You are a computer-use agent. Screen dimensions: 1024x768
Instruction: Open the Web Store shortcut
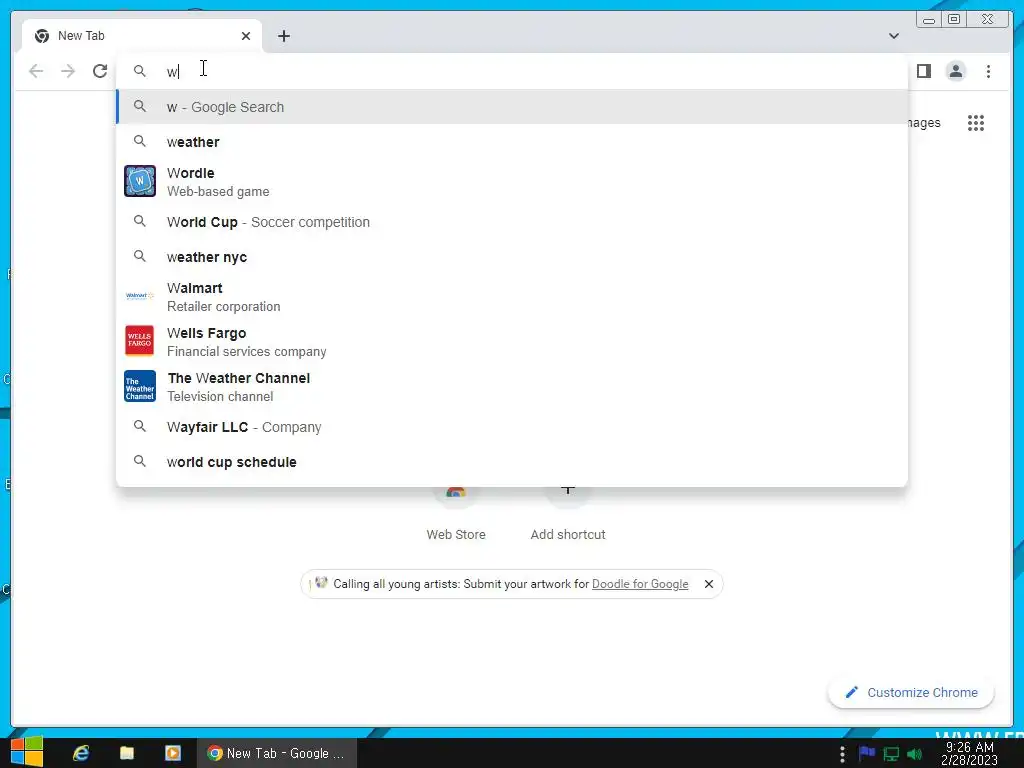point(456,516)
